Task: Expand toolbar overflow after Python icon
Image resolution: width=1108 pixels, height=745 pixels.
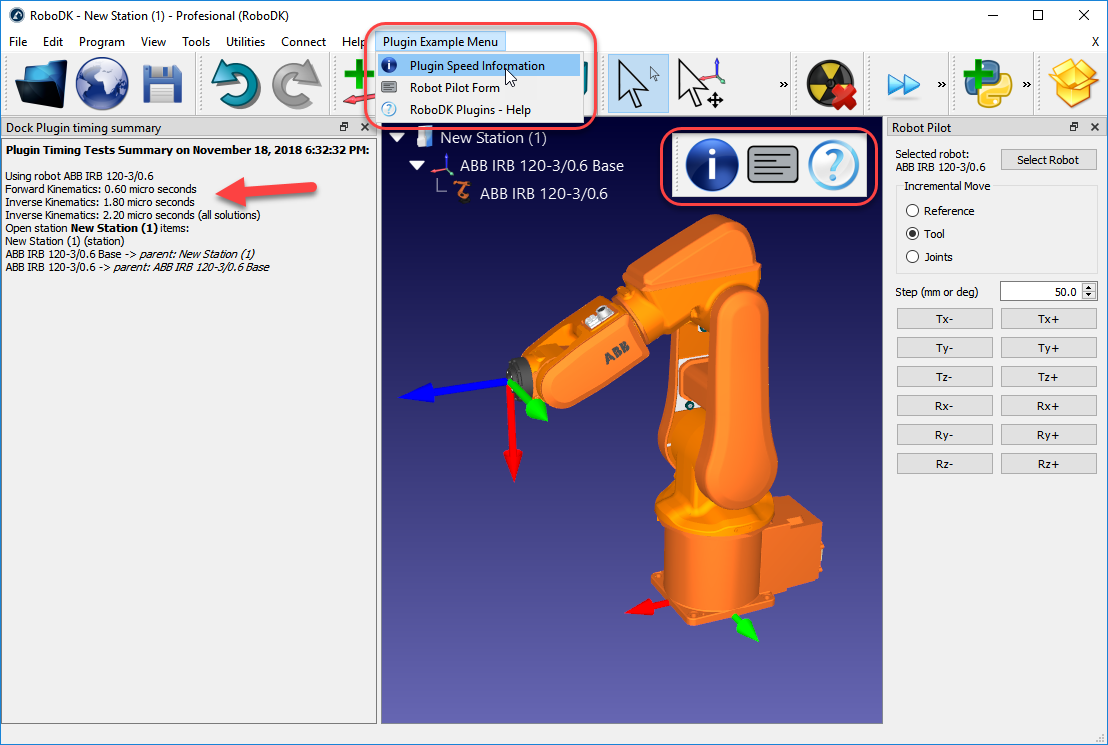Action: coord(1026,85)
